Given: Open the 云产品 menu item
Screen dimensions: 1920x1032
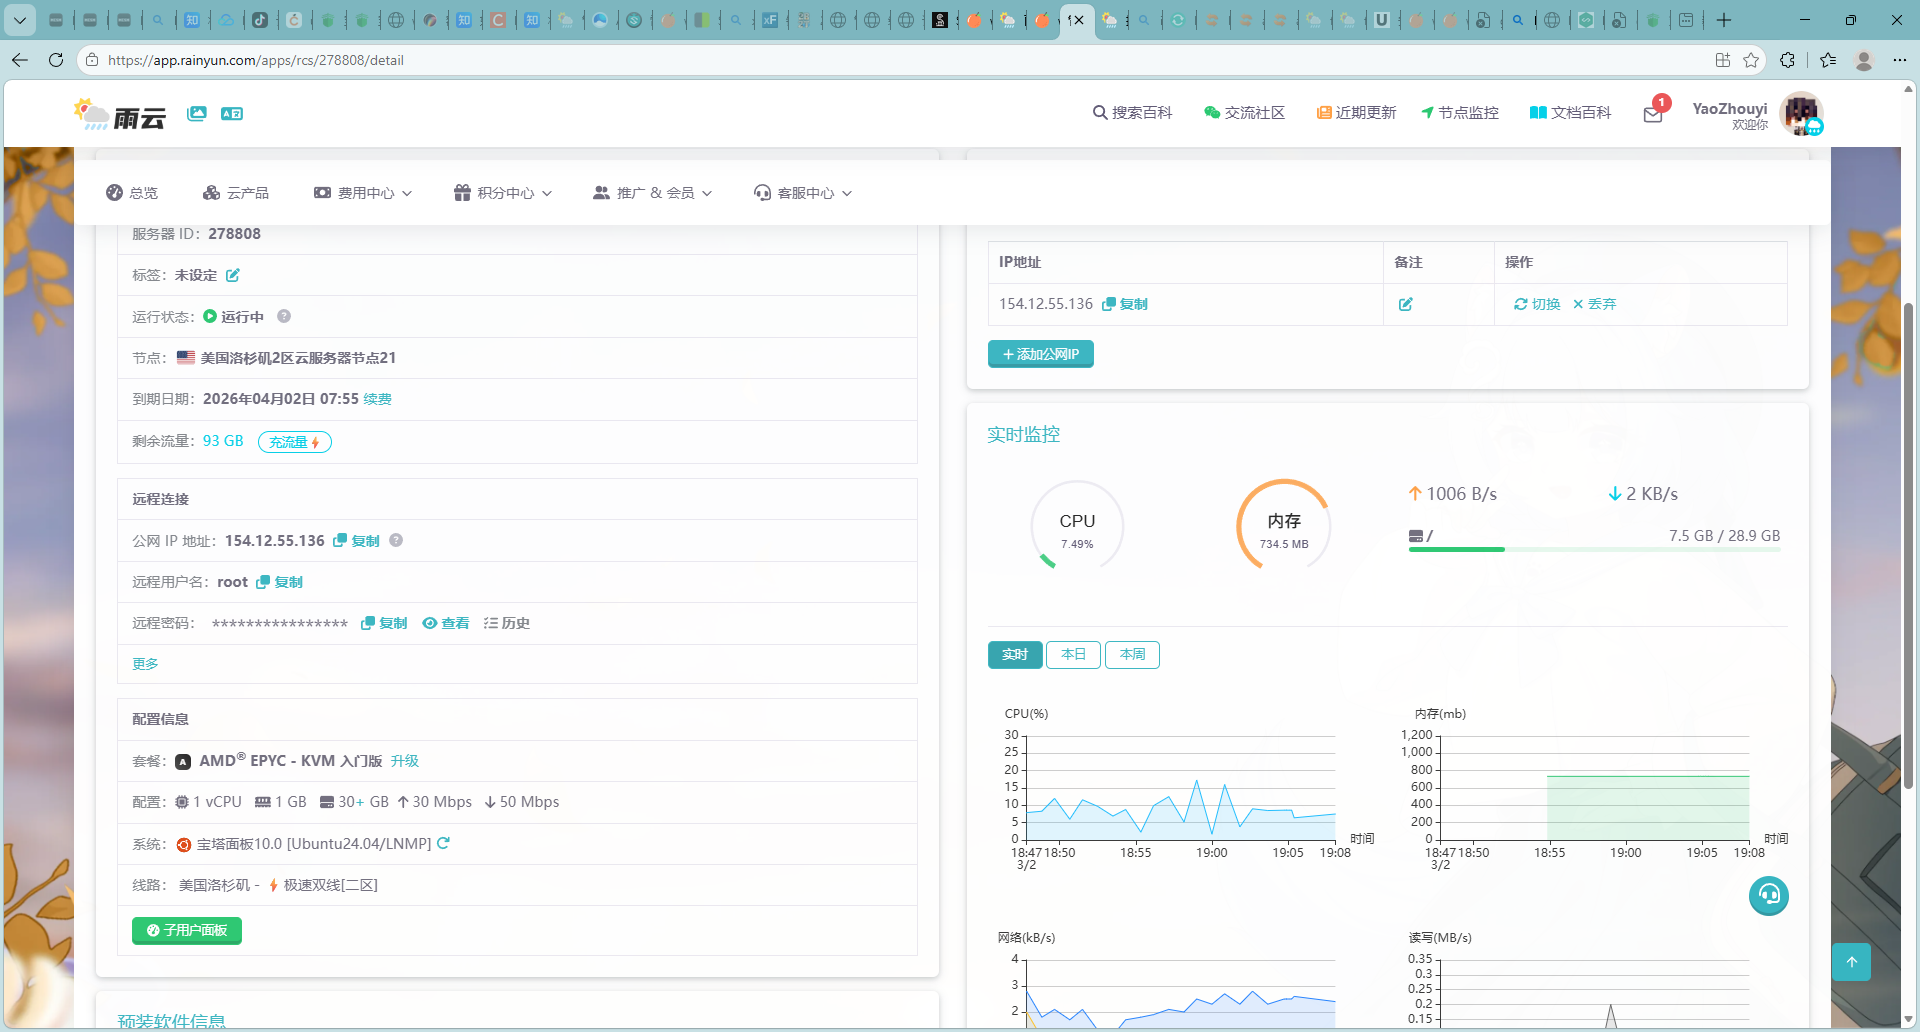Looking at the screenshot, I should click(236, 193).
